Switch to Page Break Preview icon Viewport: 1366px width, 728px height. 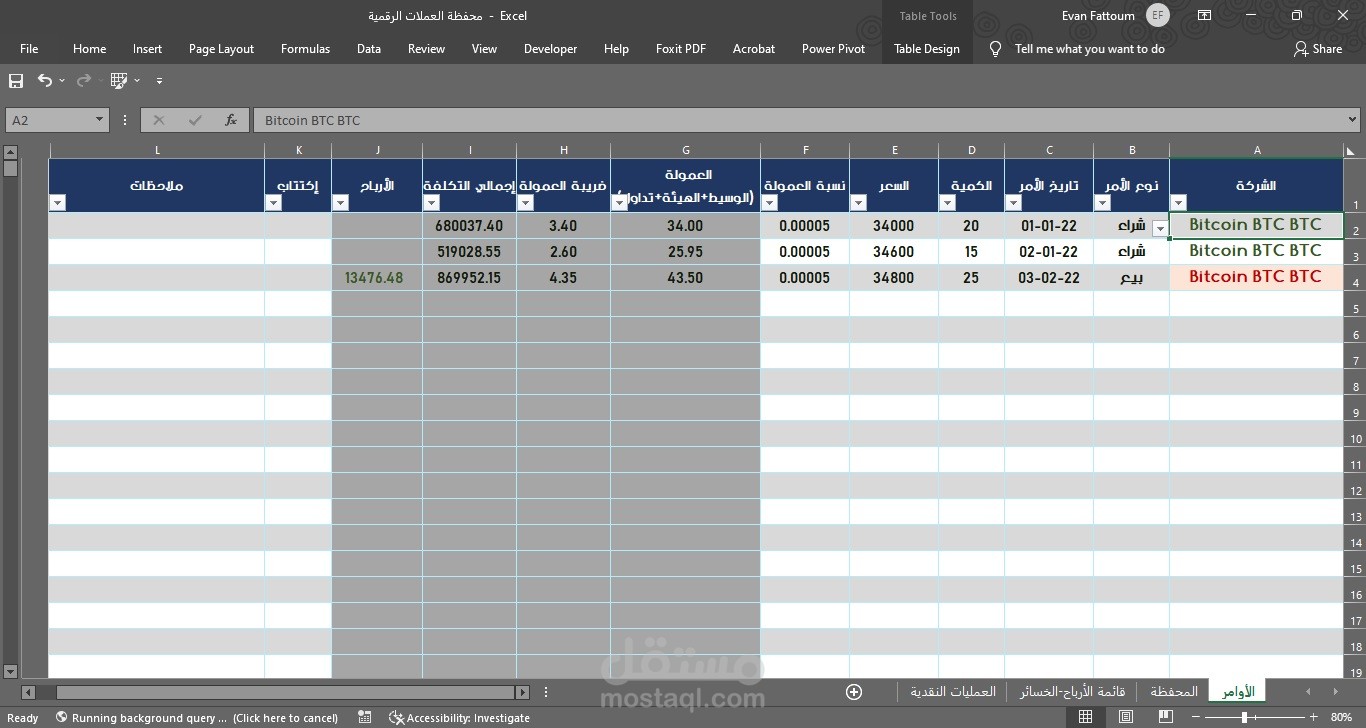click(1166, 717)
